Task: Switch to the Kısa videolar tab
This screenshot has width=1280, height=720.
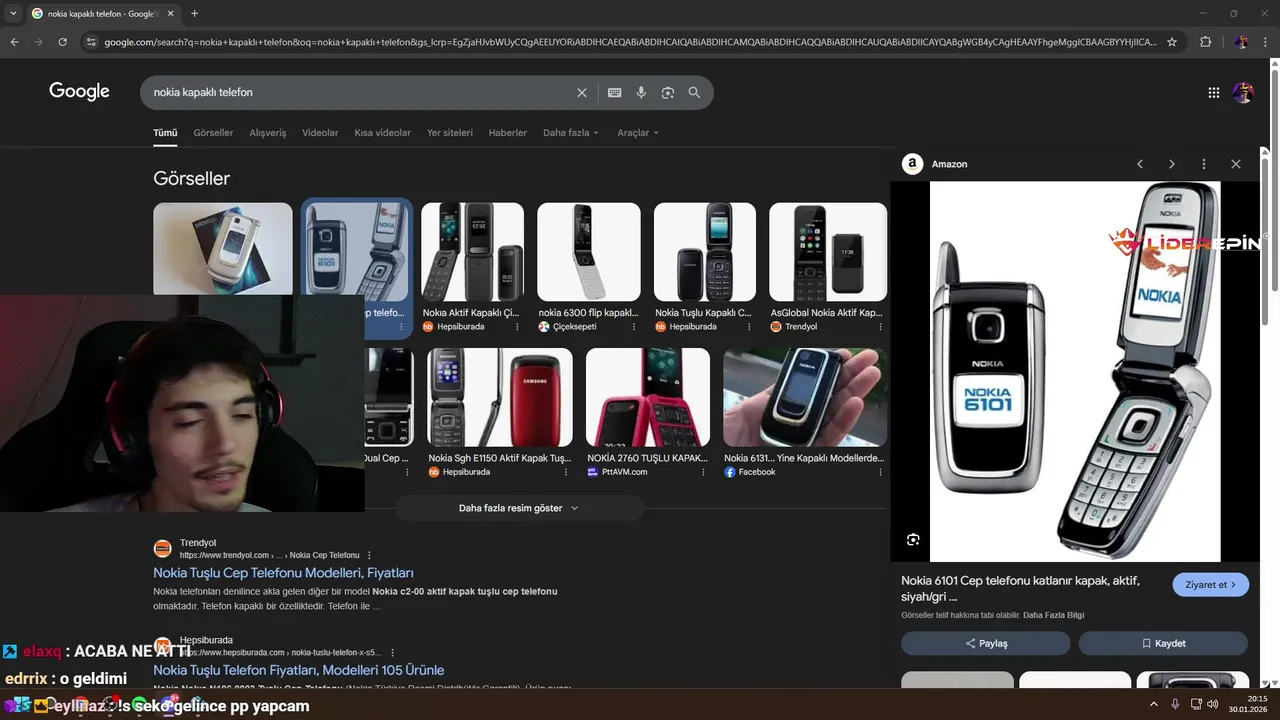Action: click(382, 133)
